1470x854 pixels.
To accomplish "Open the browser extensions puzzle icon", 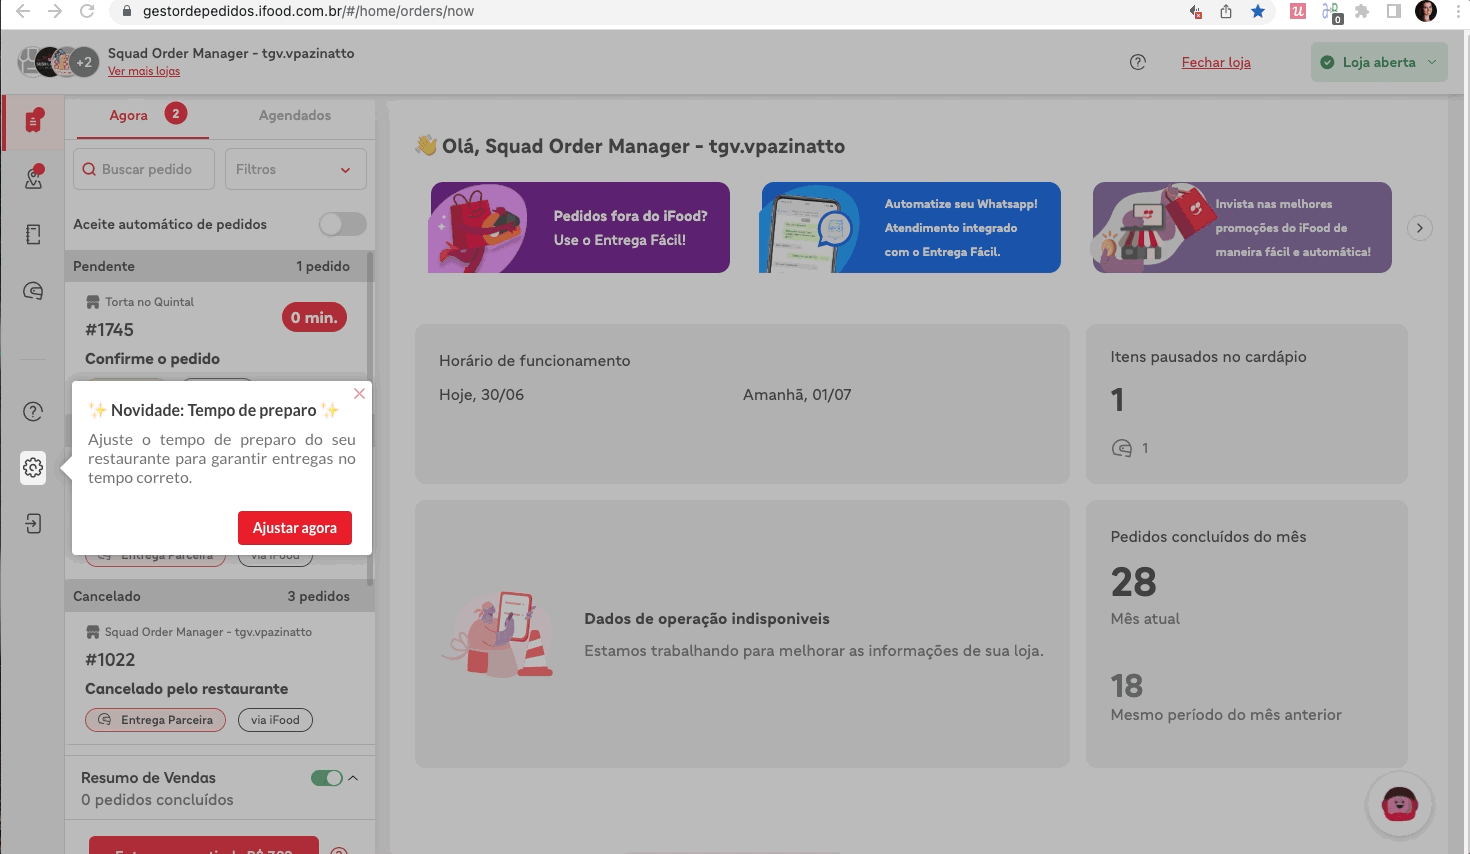I will click(x=1362, y=11).
